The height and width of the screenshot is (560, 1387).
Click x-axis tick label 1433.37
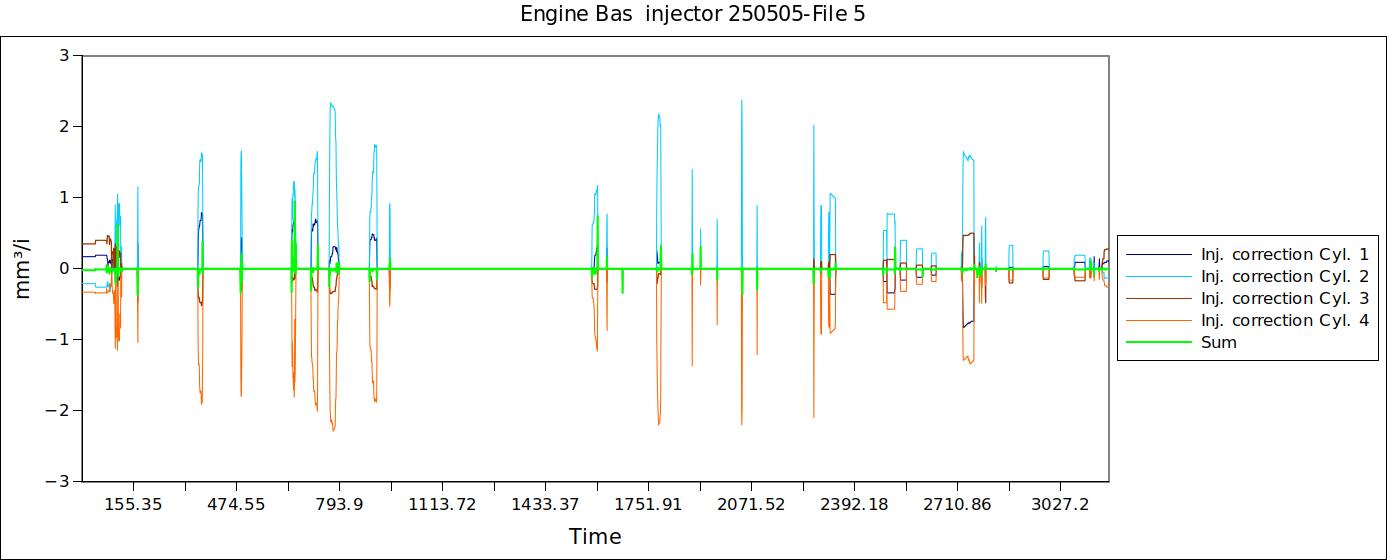click(545, 504)
